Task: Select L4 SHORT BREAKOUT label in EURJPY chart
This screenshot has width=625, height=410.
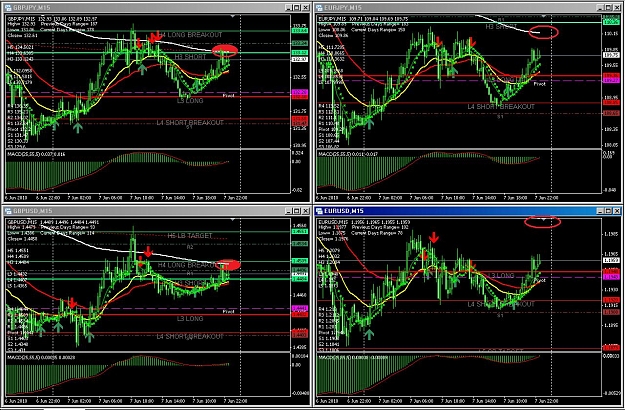Action: [501, 107]
